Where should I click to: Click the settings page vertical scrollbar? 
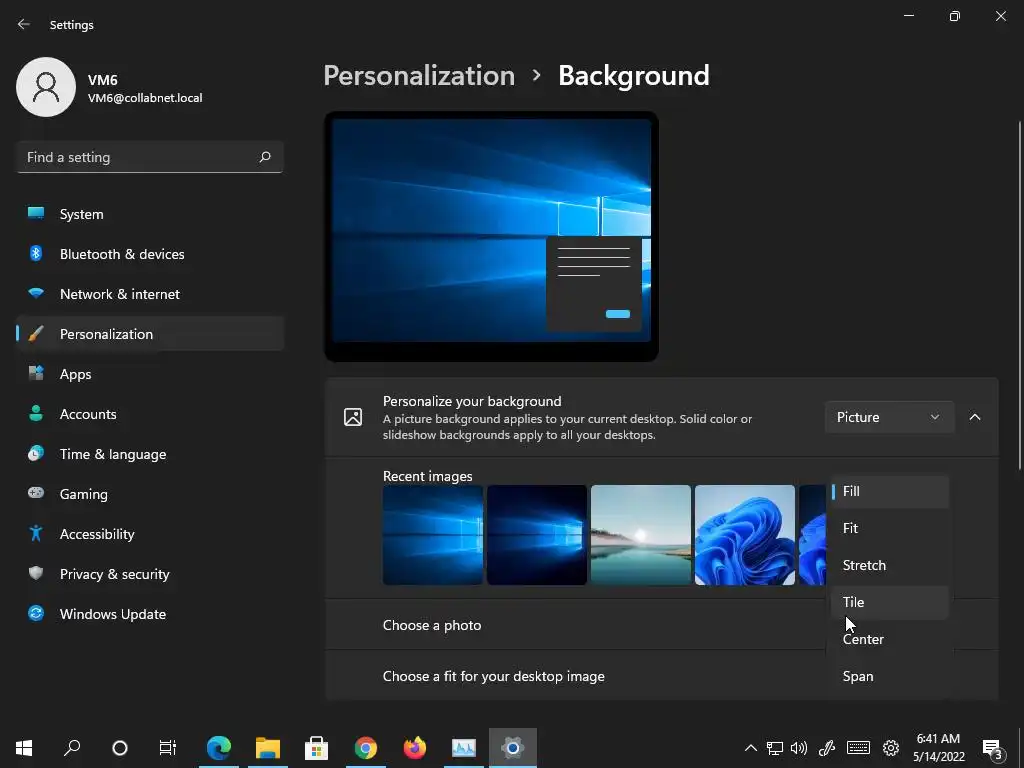coord(1019,294)
